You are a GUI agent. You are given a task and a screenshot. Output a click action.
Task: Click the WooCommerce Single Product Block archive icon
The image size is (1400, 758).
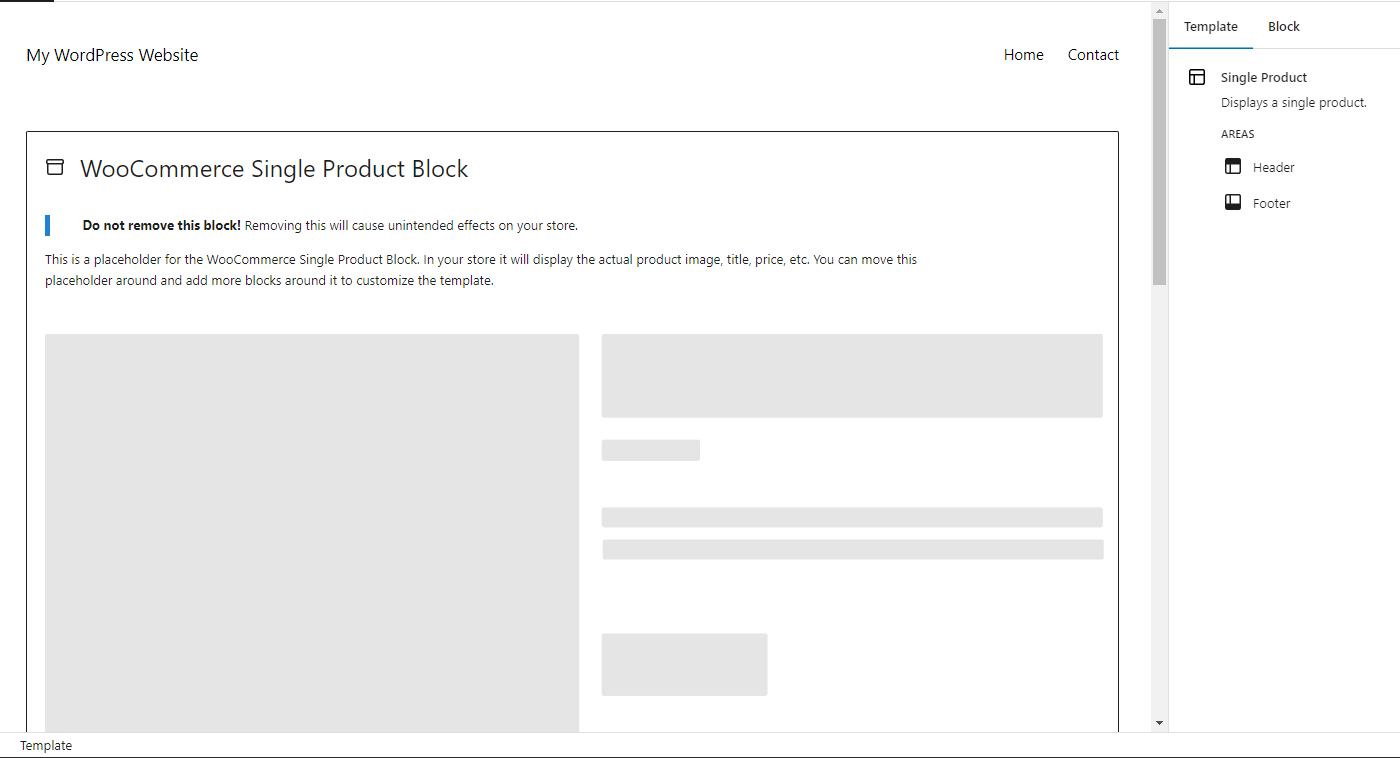pos(55,168)
